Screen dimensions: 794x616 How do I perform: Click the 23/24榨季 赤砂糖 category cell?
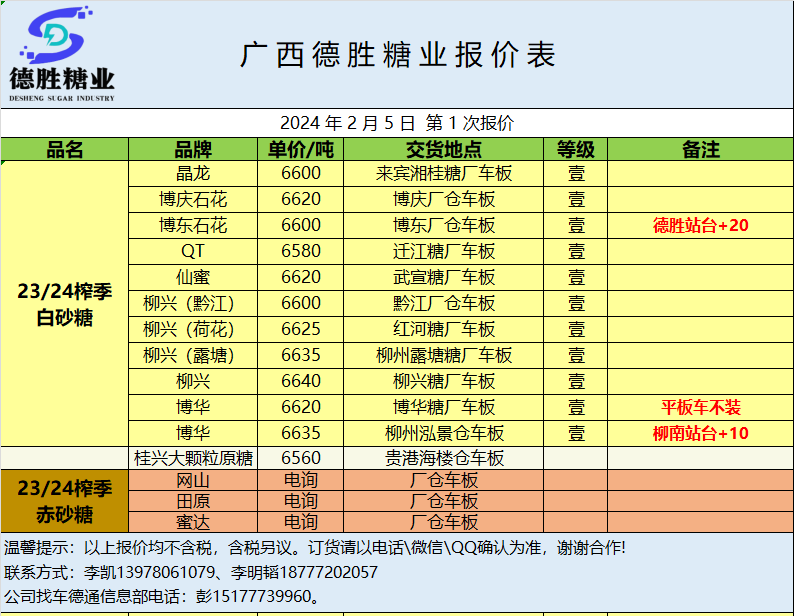(x=65, y=502)
